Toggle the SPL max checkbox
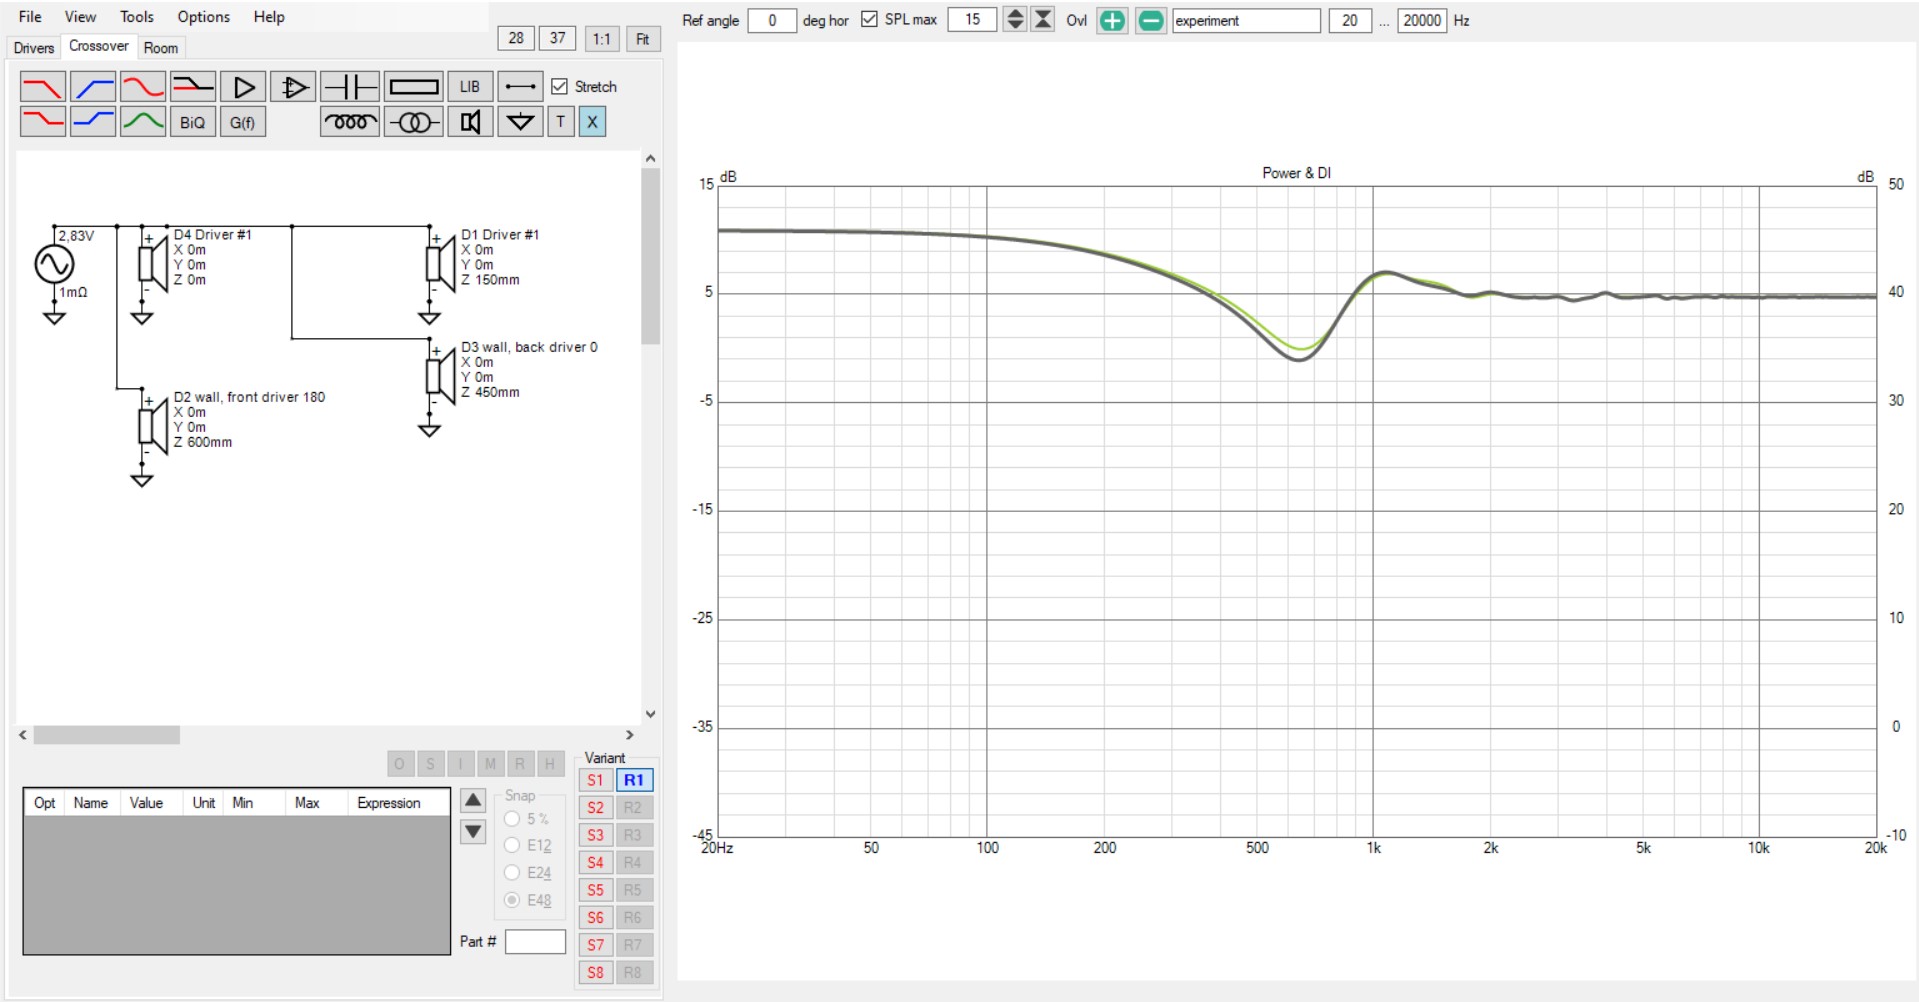This screenshot has width=1919, height=1002. click(x=869, y=20)
